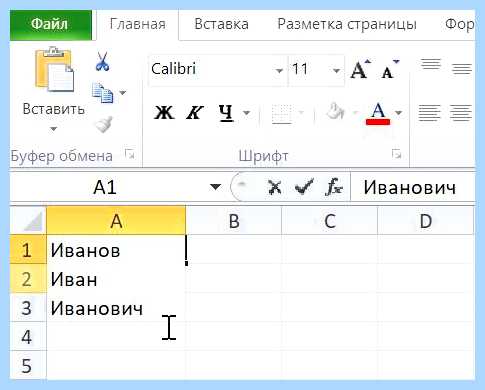Image resolution: width=485 pixels, height=390 pixels.
Task: Open the font size 11 dropdown
Action: [x=337, y=70]
